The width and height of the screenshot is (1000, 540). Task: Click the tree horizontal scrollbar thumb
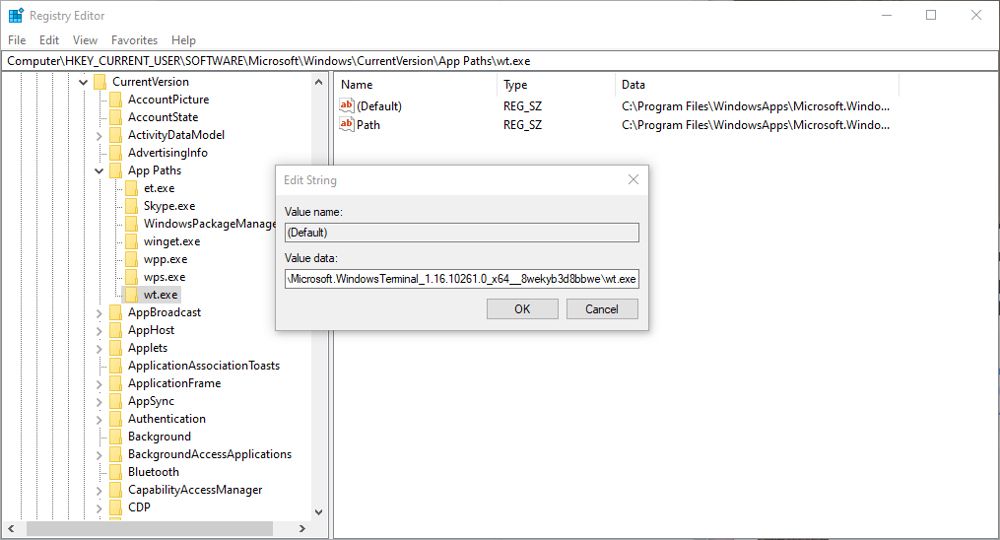pos(150,529)
